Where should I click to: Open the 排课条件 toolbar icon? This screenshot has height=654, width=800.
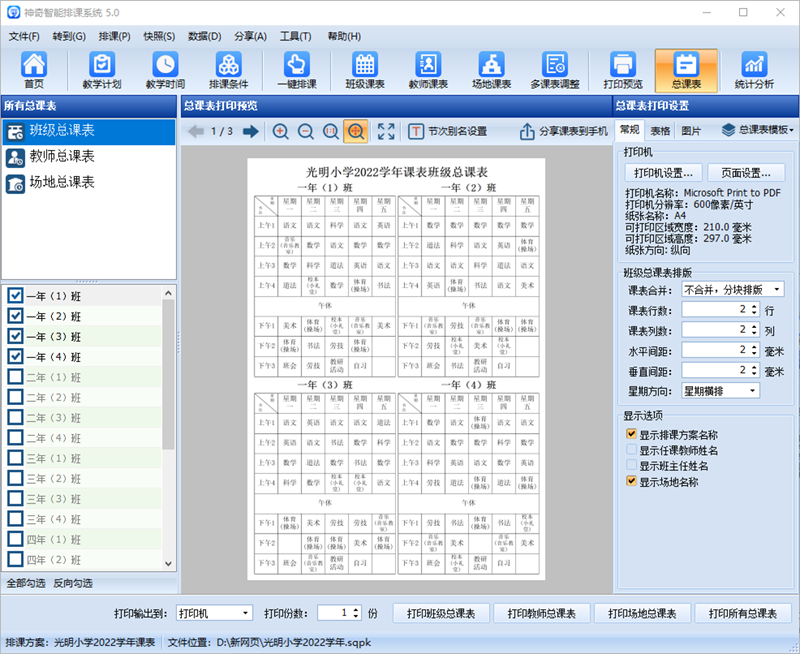[x=229, y=70]
